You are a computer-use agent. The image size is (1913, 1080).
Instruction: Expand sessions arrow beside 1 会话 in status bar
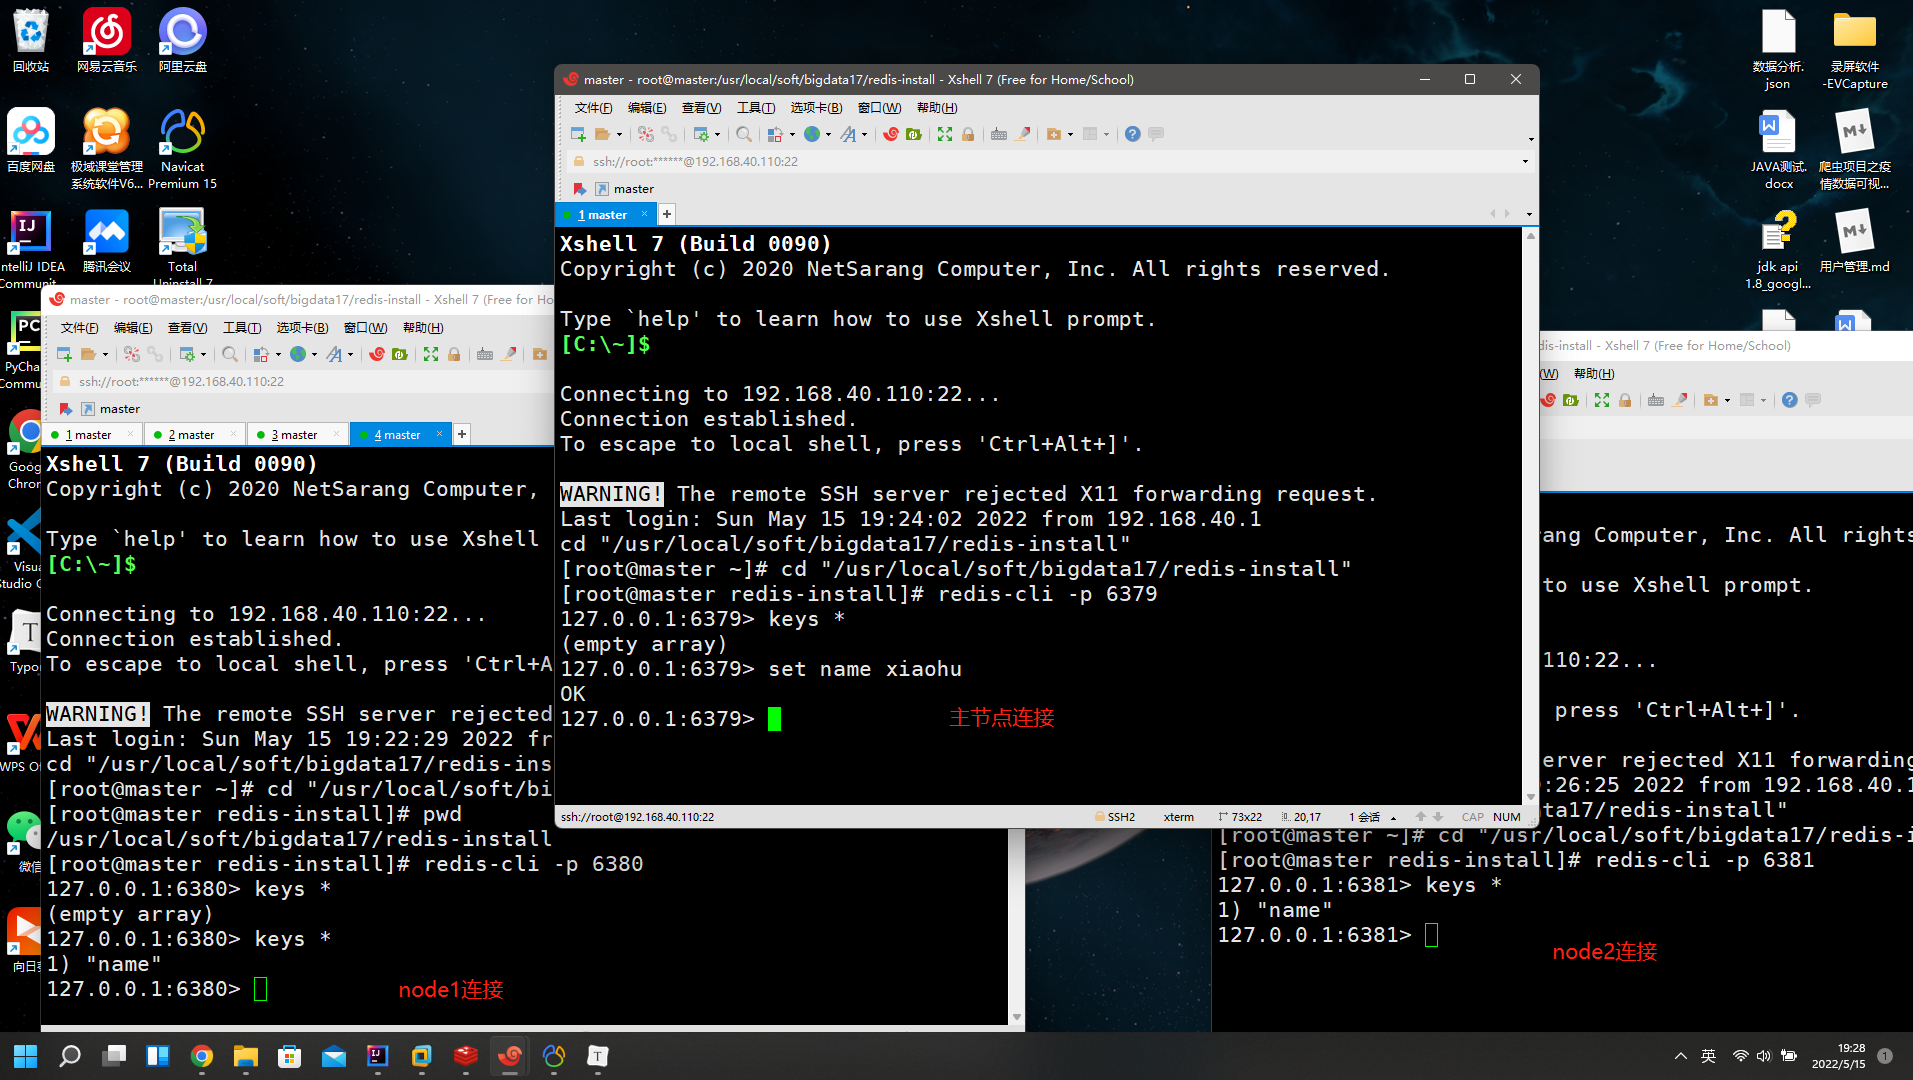(1393, 818)
